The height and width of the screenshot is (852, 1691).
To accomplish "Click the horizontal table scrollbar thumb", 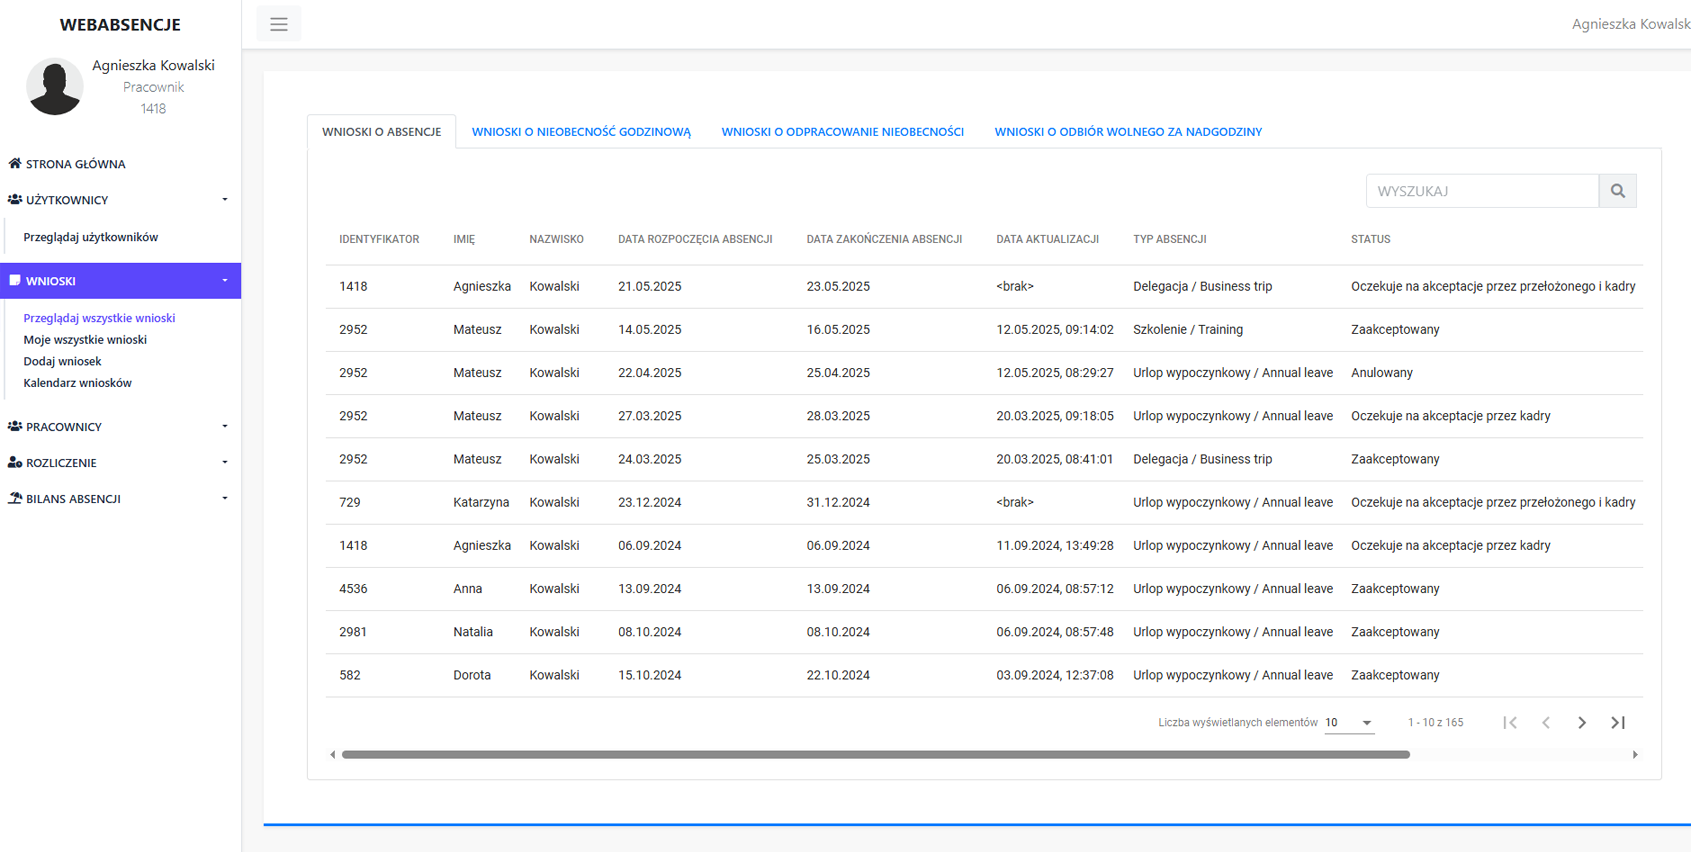I will (x=876, y=755).
